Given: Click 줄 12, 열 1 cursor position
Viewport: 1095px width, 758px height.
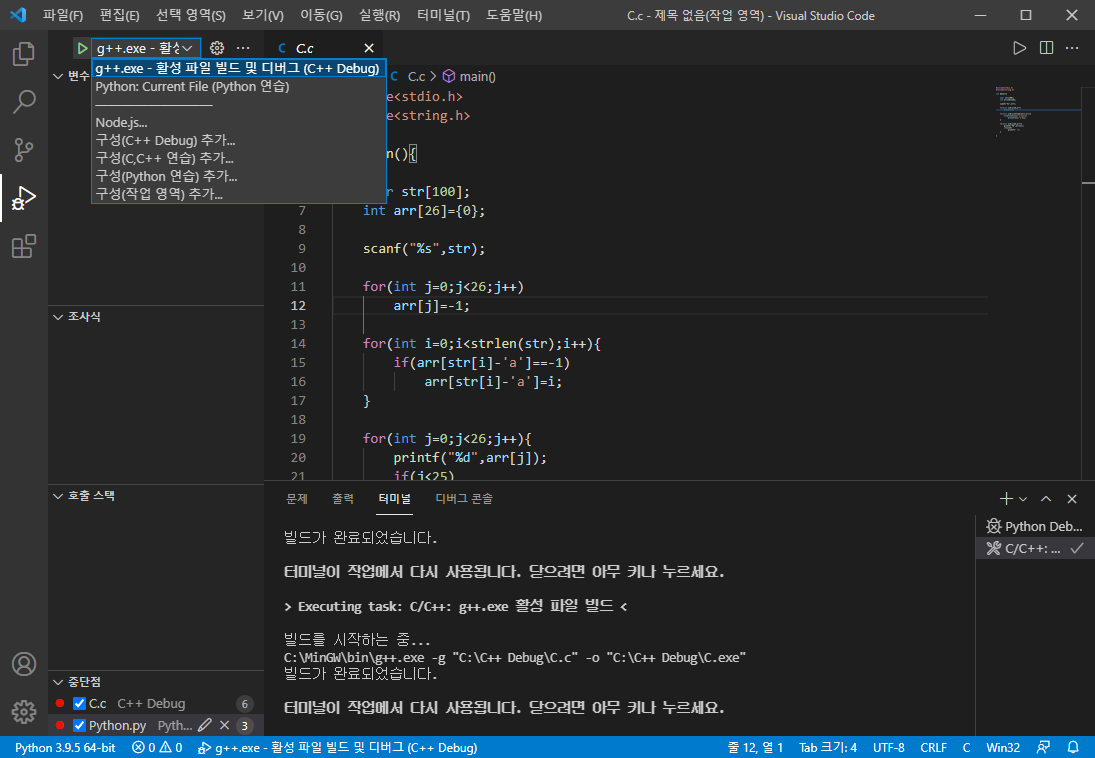Looking at the screenshot, I should coord(755,748).
